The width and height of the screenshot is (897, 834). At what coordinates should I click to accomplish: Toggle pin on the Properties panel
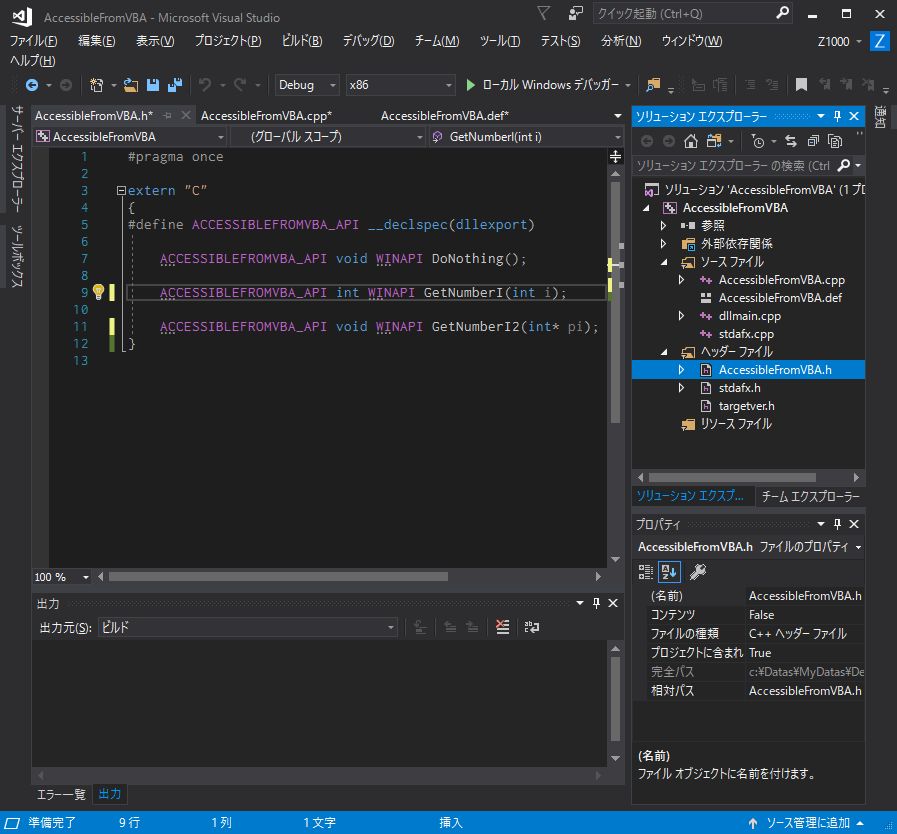838,524
